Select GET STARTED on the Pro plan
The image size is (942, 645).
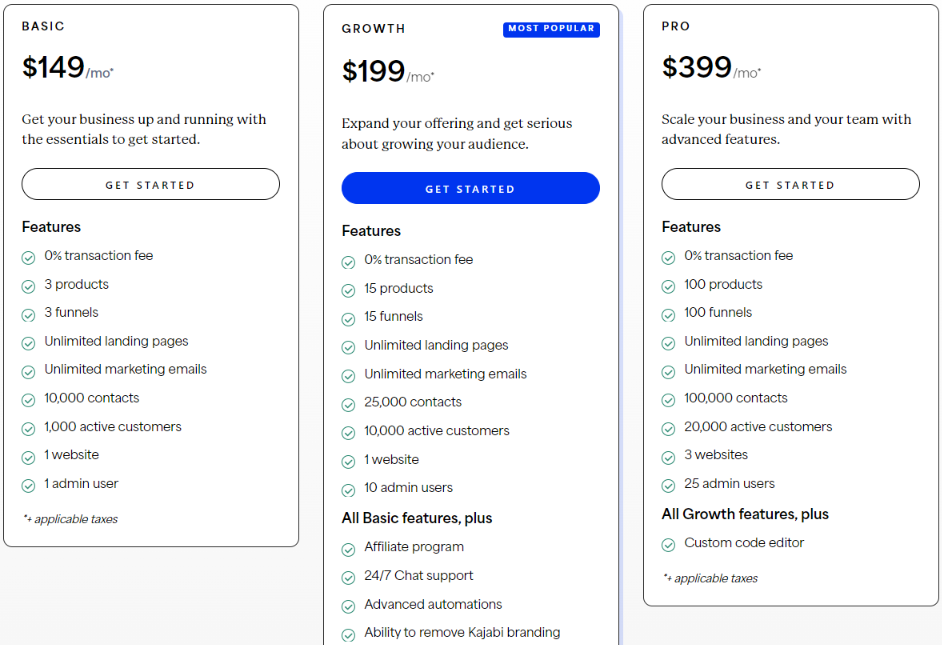coord(790,184)
